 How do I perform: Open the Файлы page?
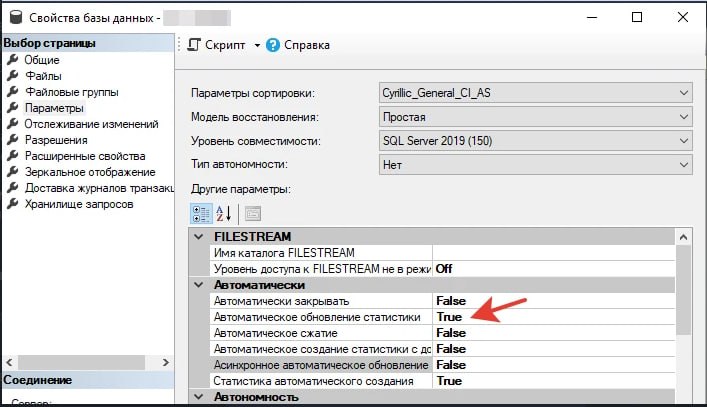point(43,76)
